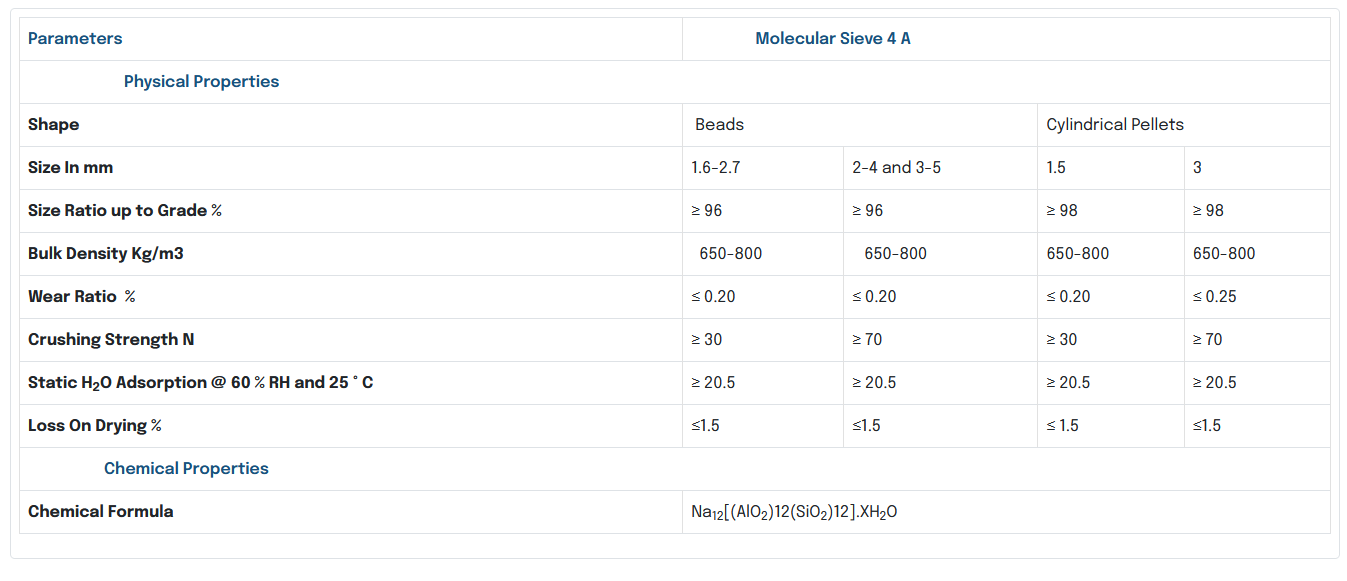Select the Size In mm label

click(x=70, y=168)
